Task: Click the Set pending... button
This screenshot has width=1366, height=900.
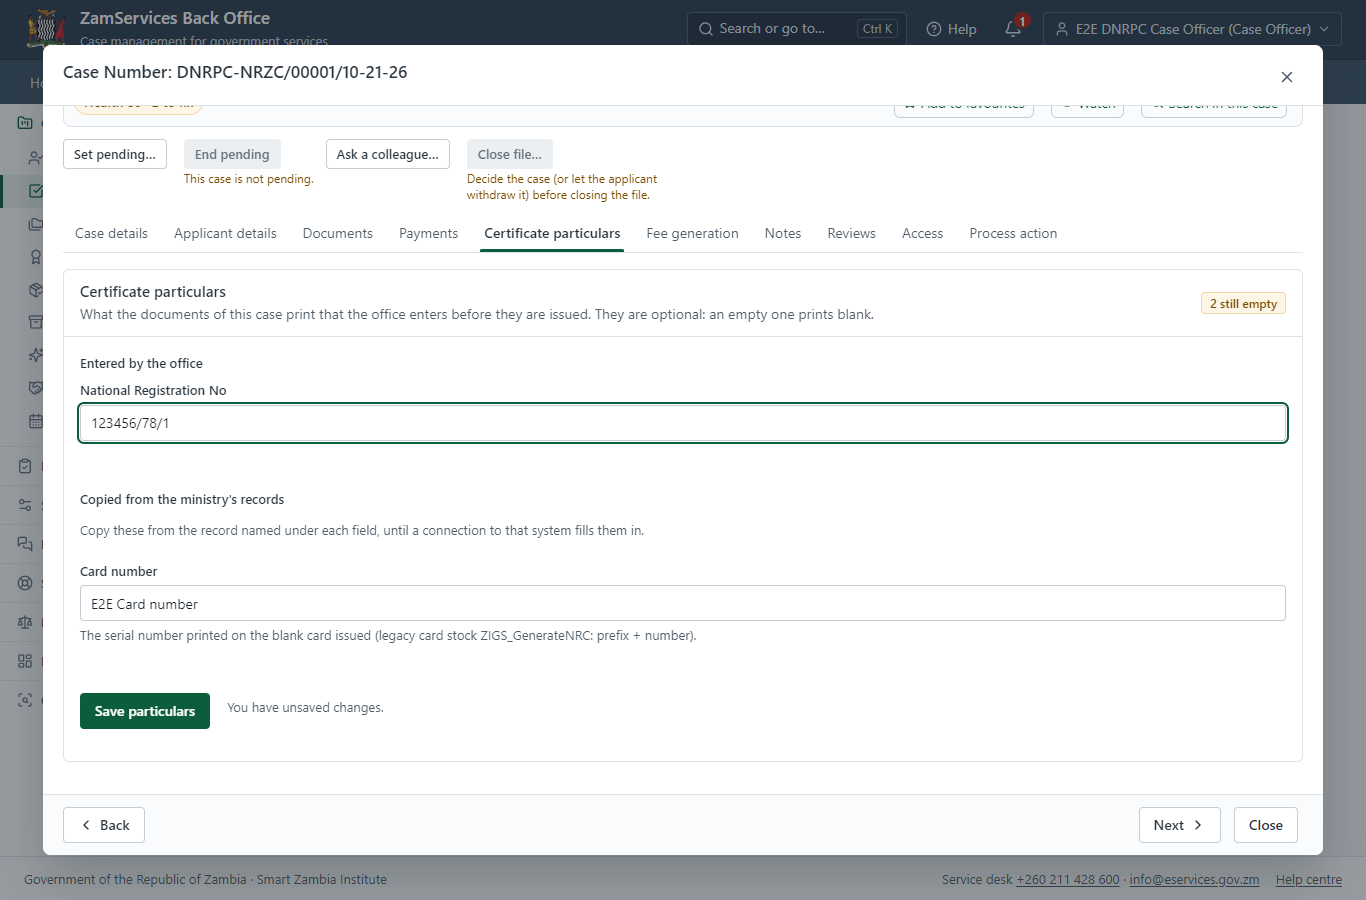Action: tap(115, 154)
